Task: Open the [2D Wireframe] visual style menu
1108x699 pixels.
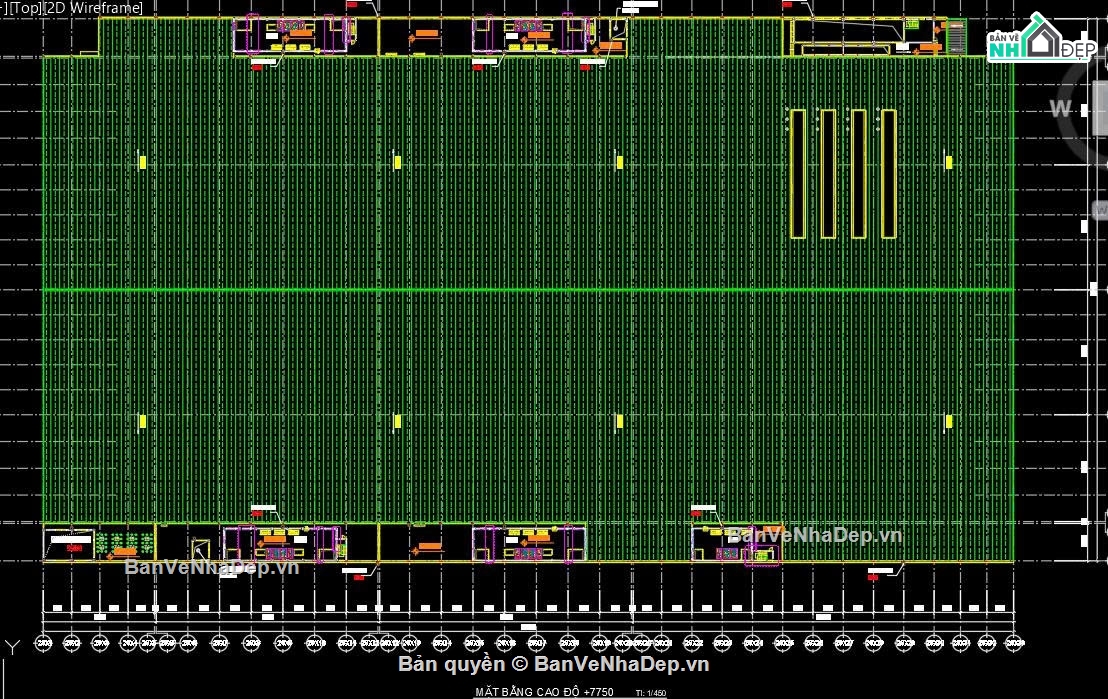Action: [x=92, y=8]
